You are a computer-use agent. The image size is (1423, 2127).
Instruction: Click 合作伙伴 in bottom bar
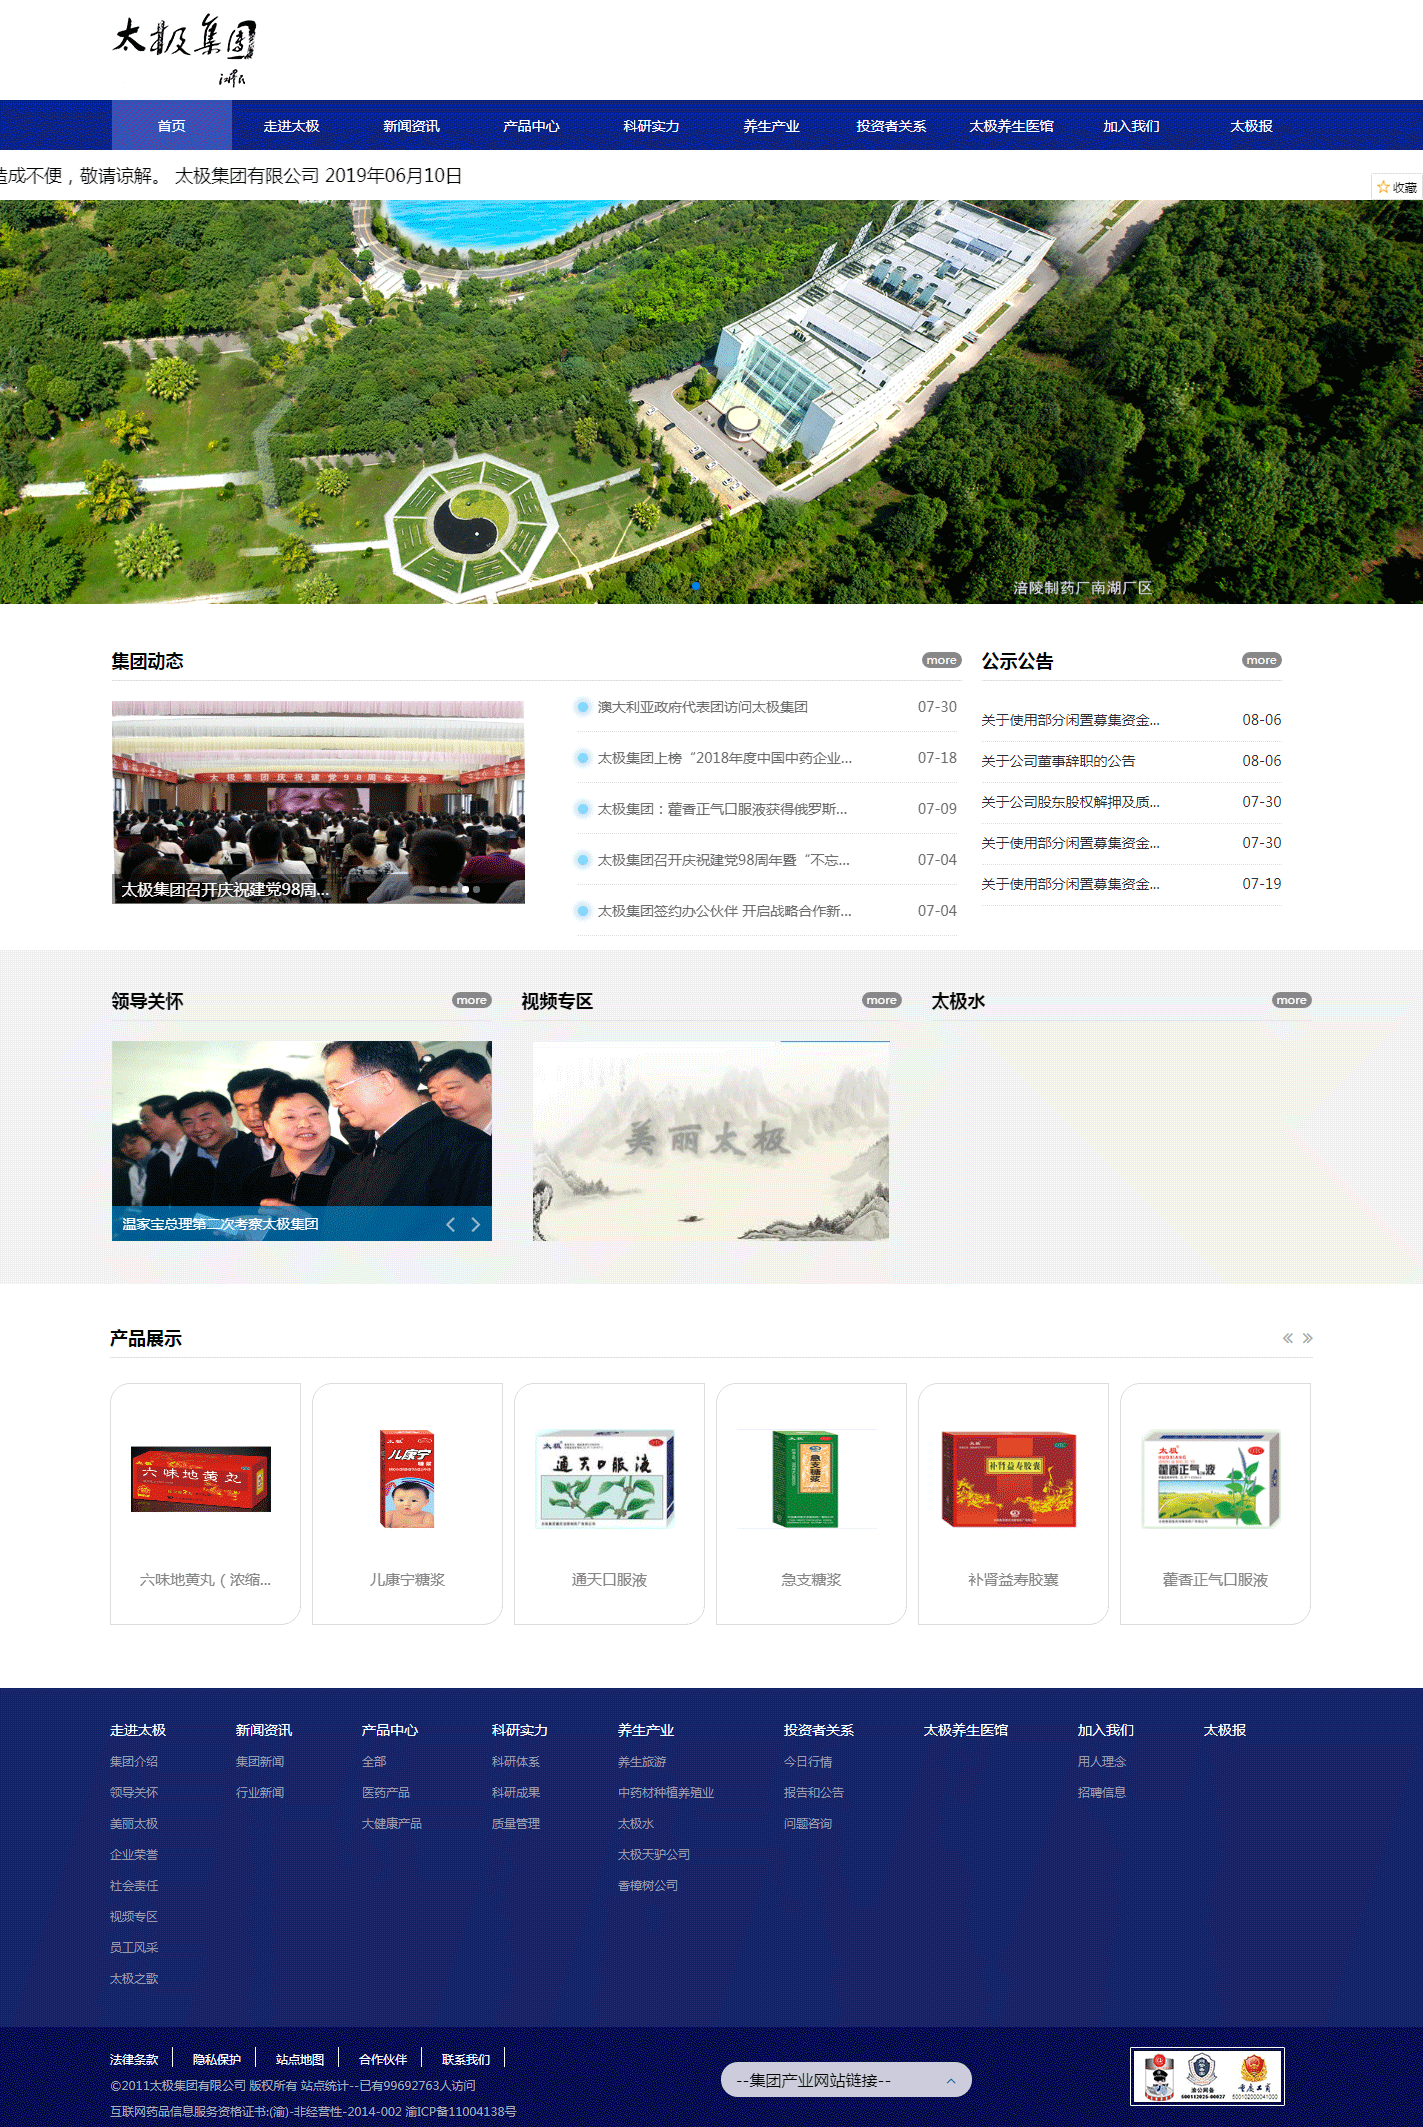[383, 2059]
